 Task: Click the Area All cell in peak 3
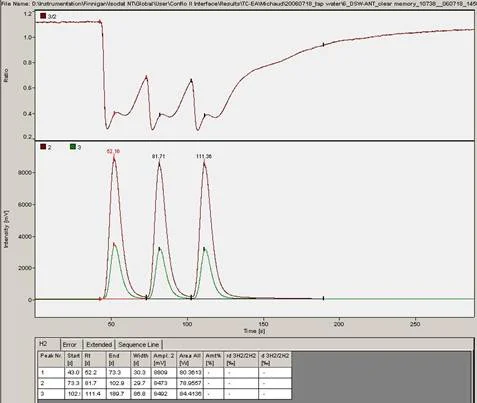point(190,394)
